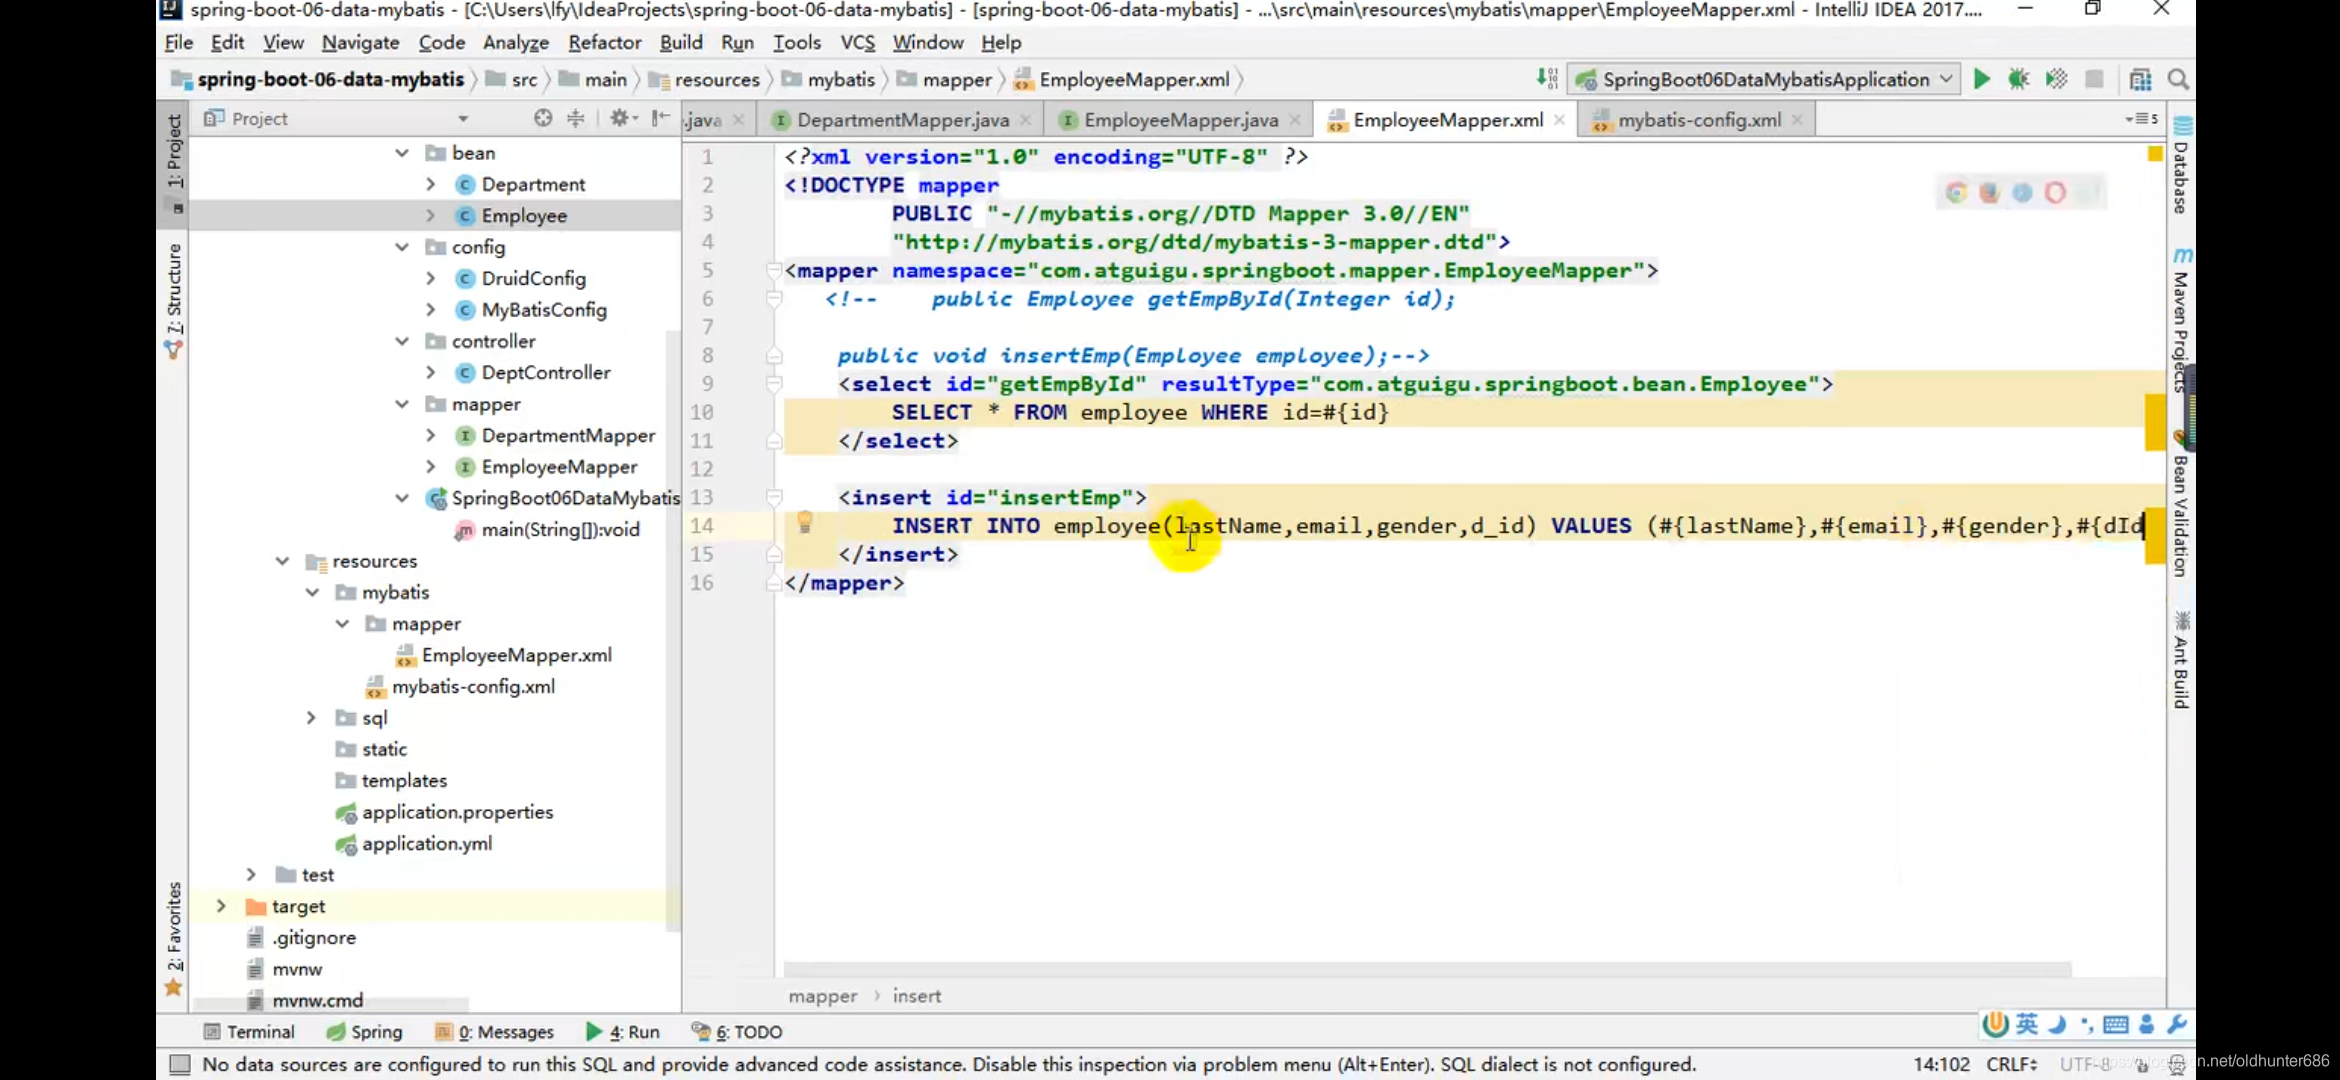Toggle the Project side tool window
The image size is (2340, 1080).
(x=175, y=150)
